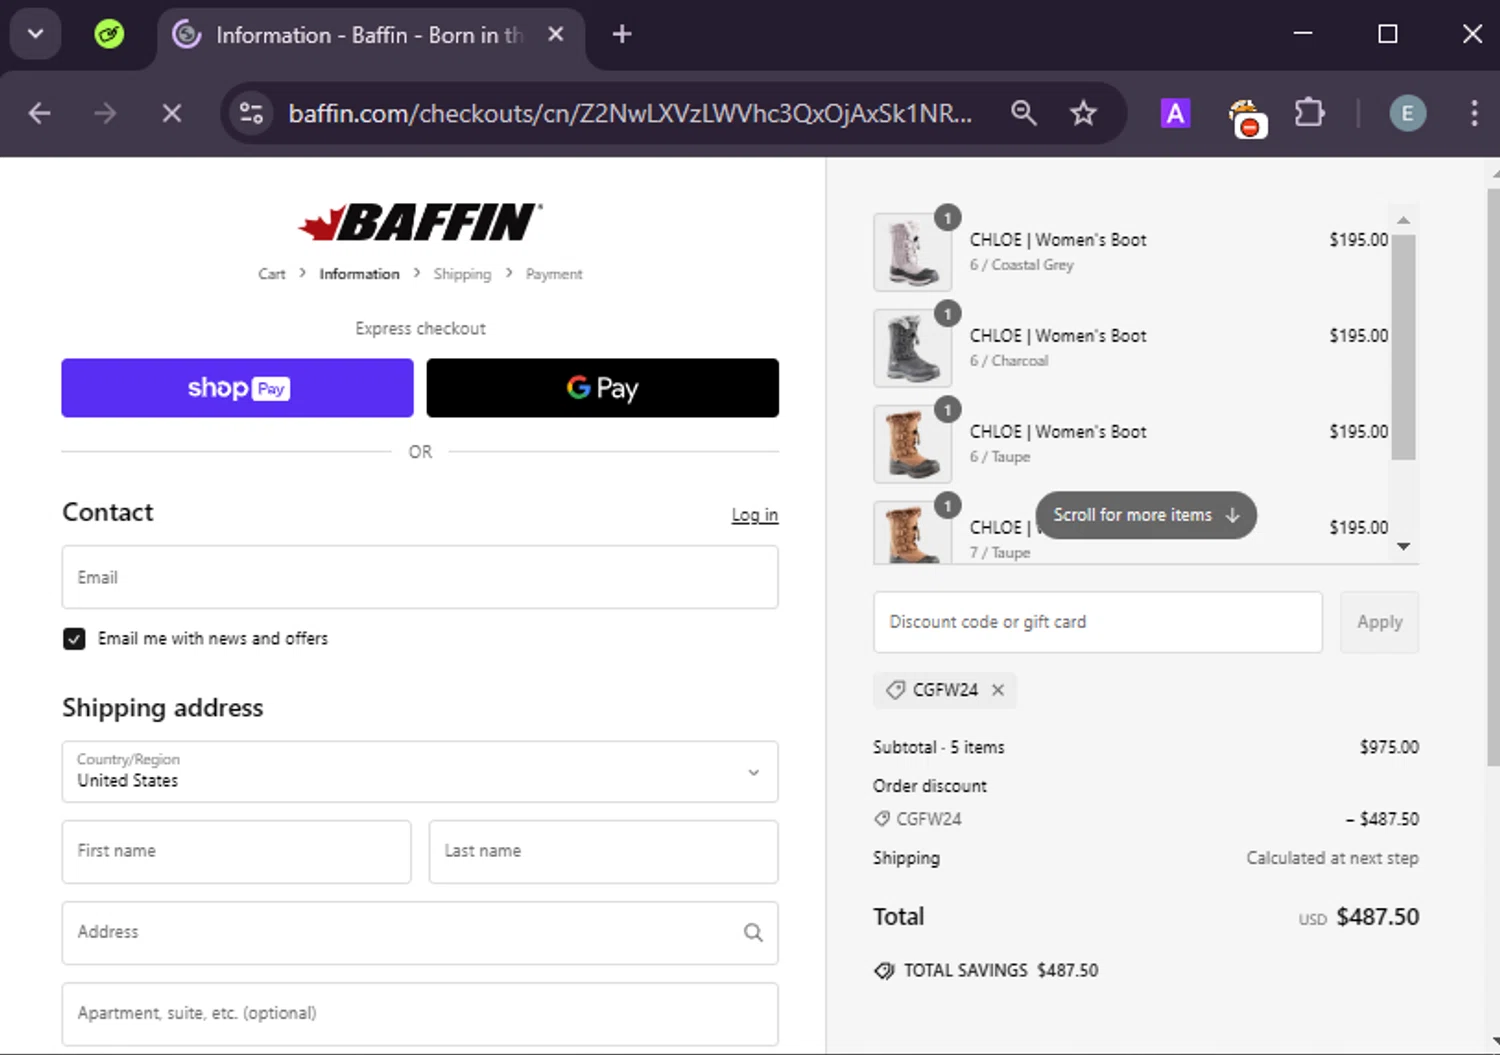
Task: Click the Baffin logo
Action: pyautogui.click(x=420, y=222)
